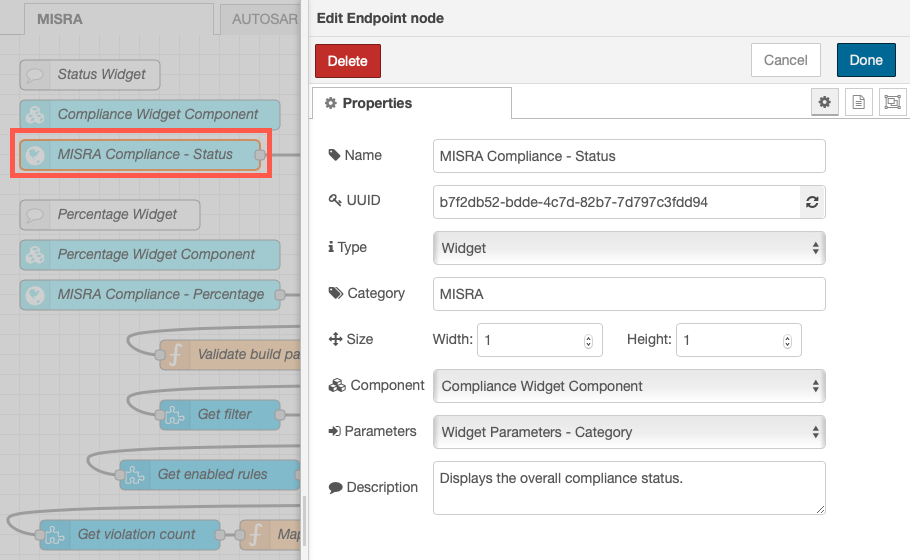Open node settings gear icon
The width and height of the screenshot is (910, 560).
point(824,103)
